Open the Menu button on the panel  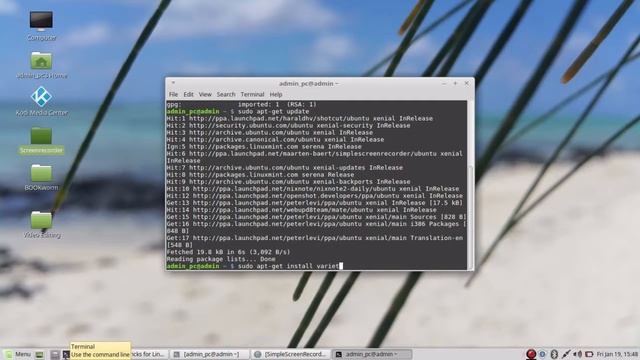pos(18,354)
